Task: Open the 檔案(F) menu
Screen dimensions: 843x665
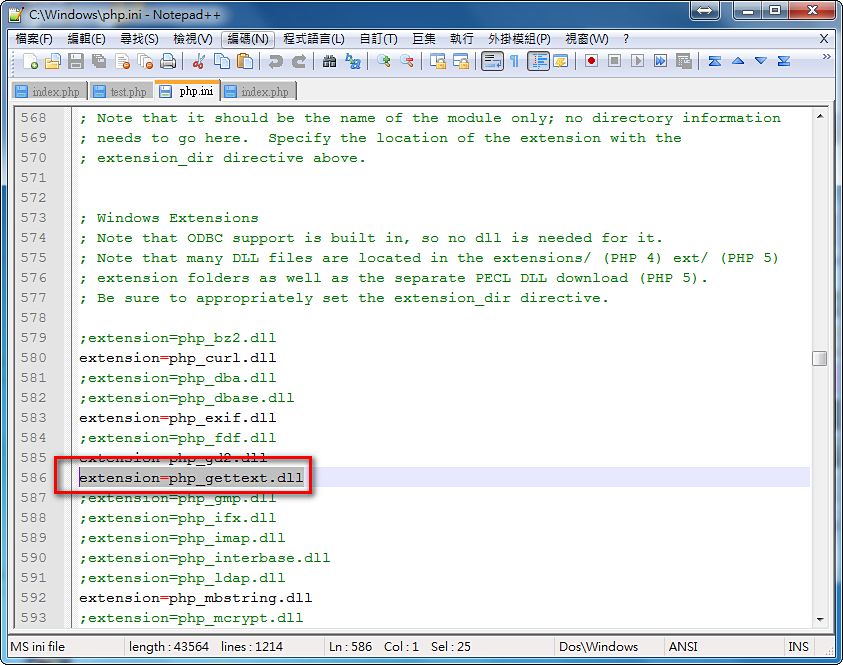Action: [x=34, y=39]
